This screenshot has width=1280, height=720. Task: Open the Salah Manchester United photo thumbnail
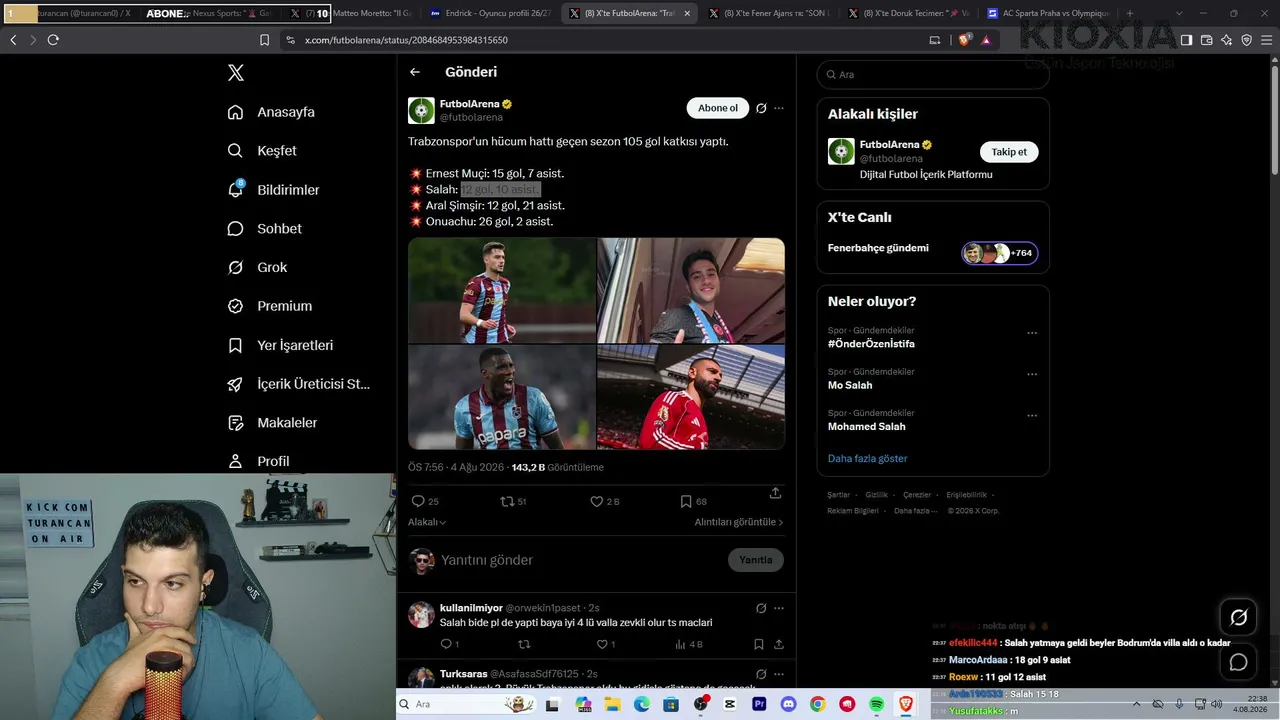click(x=691, y=397)
